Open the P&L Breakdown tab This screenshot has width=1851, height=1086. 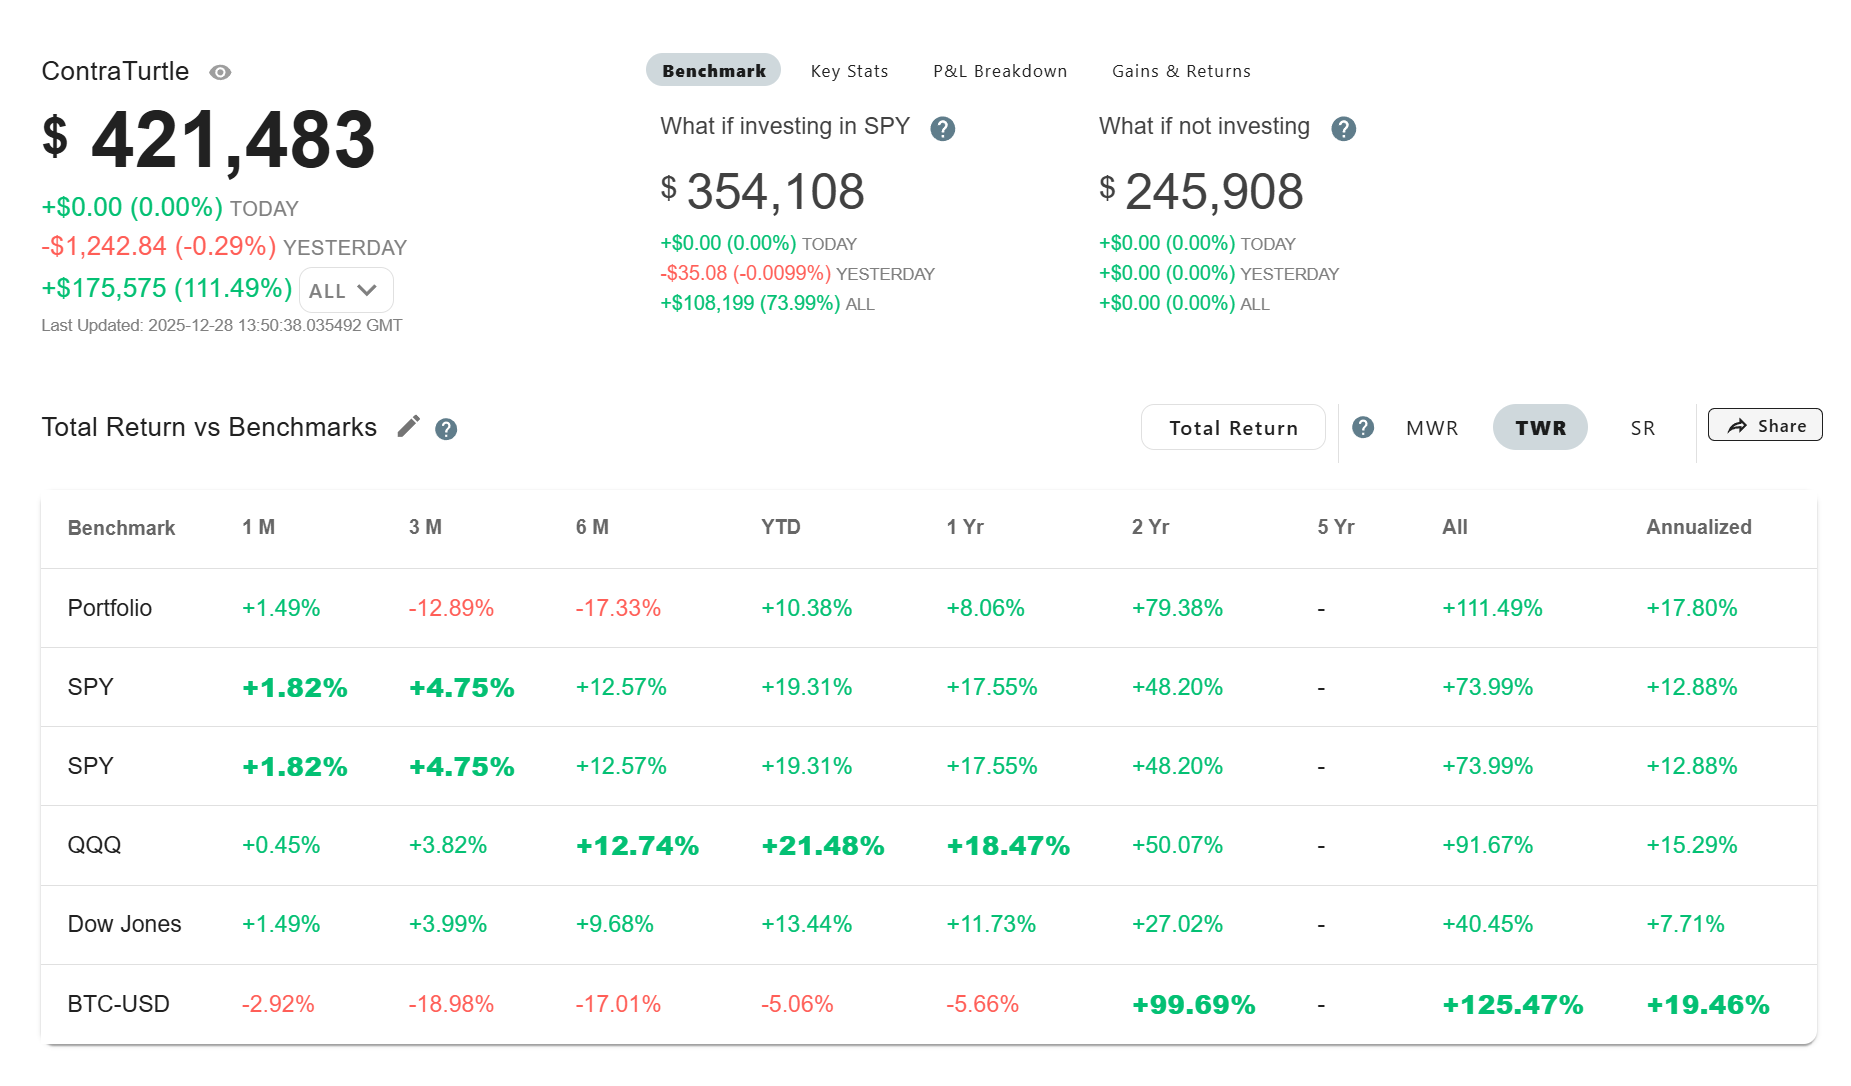tap(999, 71)
